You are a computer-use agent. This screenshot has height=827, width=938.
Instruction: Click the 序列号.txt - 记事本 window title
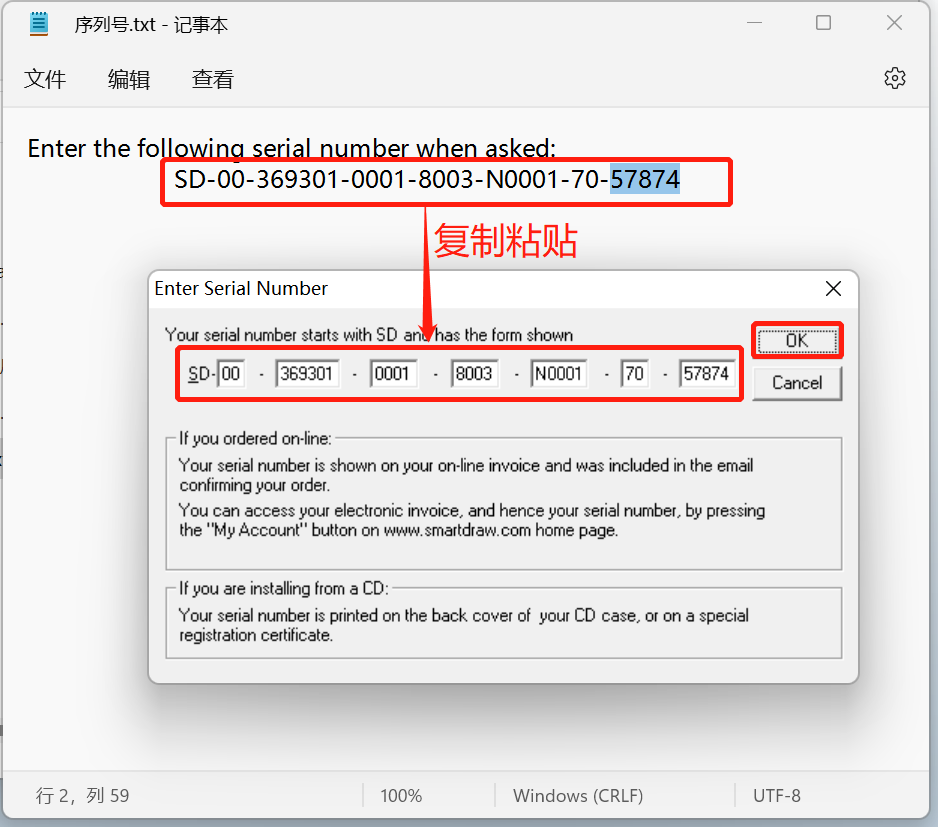click(151, 25)
